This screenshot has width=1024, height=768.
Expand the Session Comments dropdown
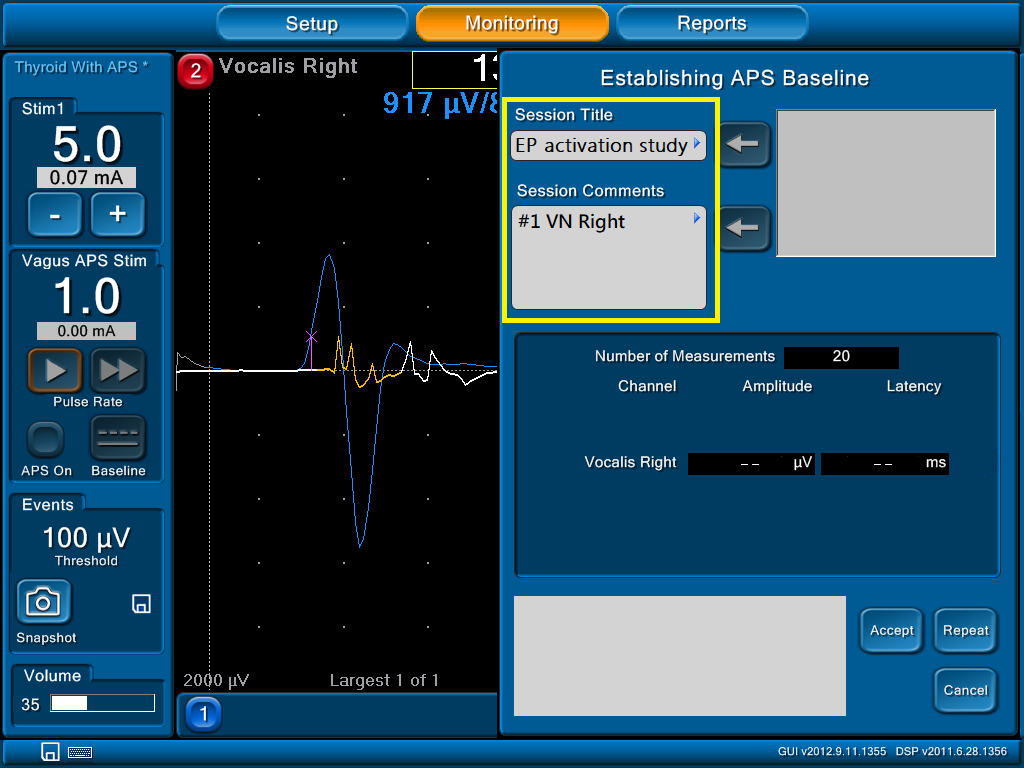[697, 218]
